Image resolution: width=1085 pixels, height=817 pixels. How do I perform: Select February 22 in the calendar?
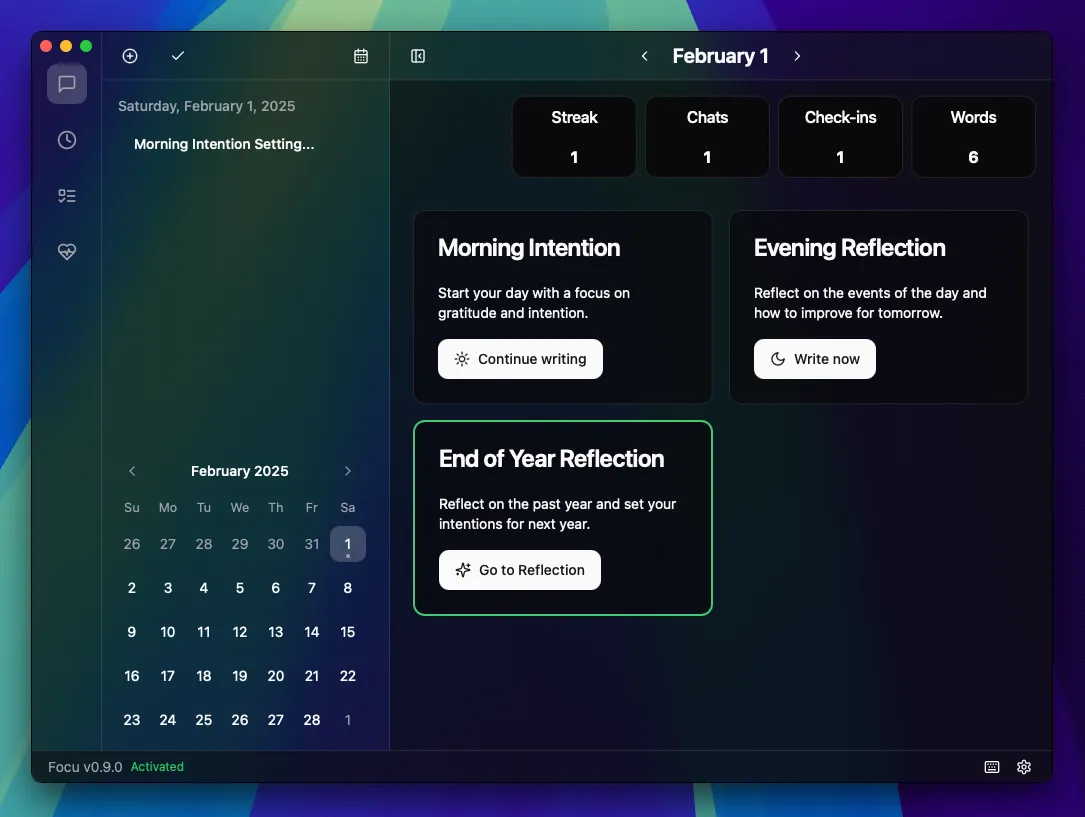point(347,676)
